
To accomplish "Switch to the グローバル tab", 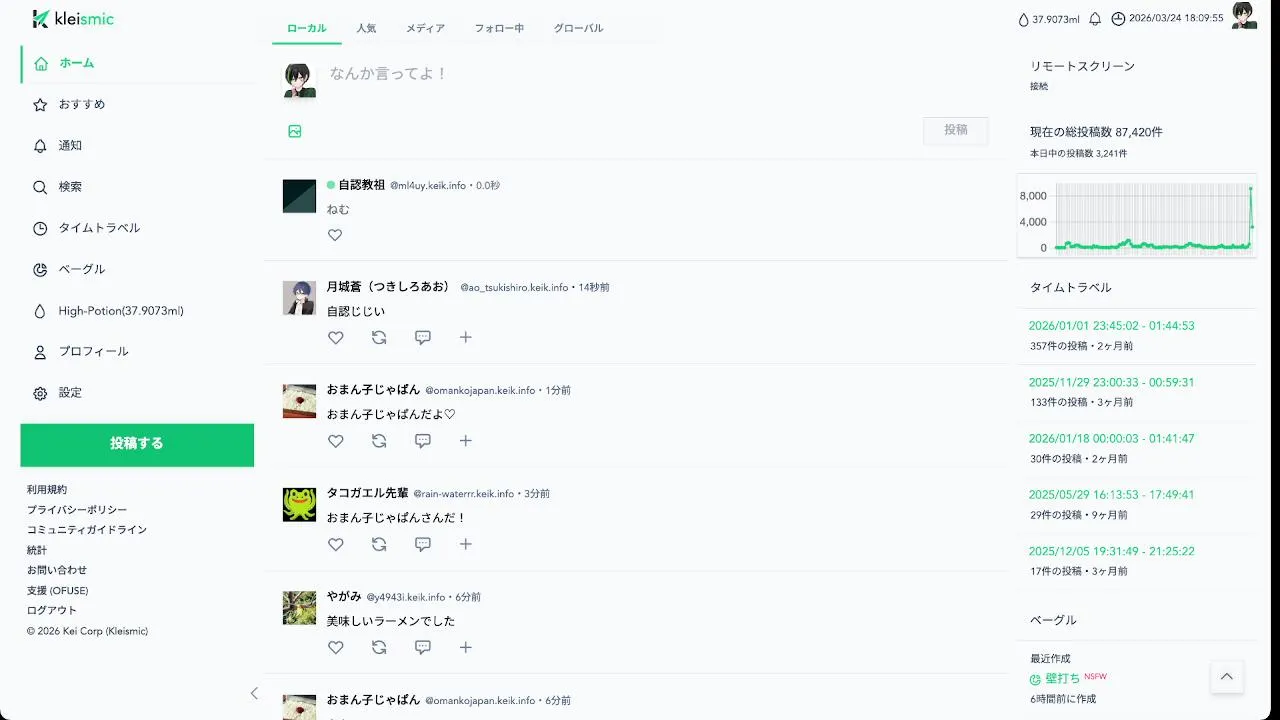I will coord(579,28).
